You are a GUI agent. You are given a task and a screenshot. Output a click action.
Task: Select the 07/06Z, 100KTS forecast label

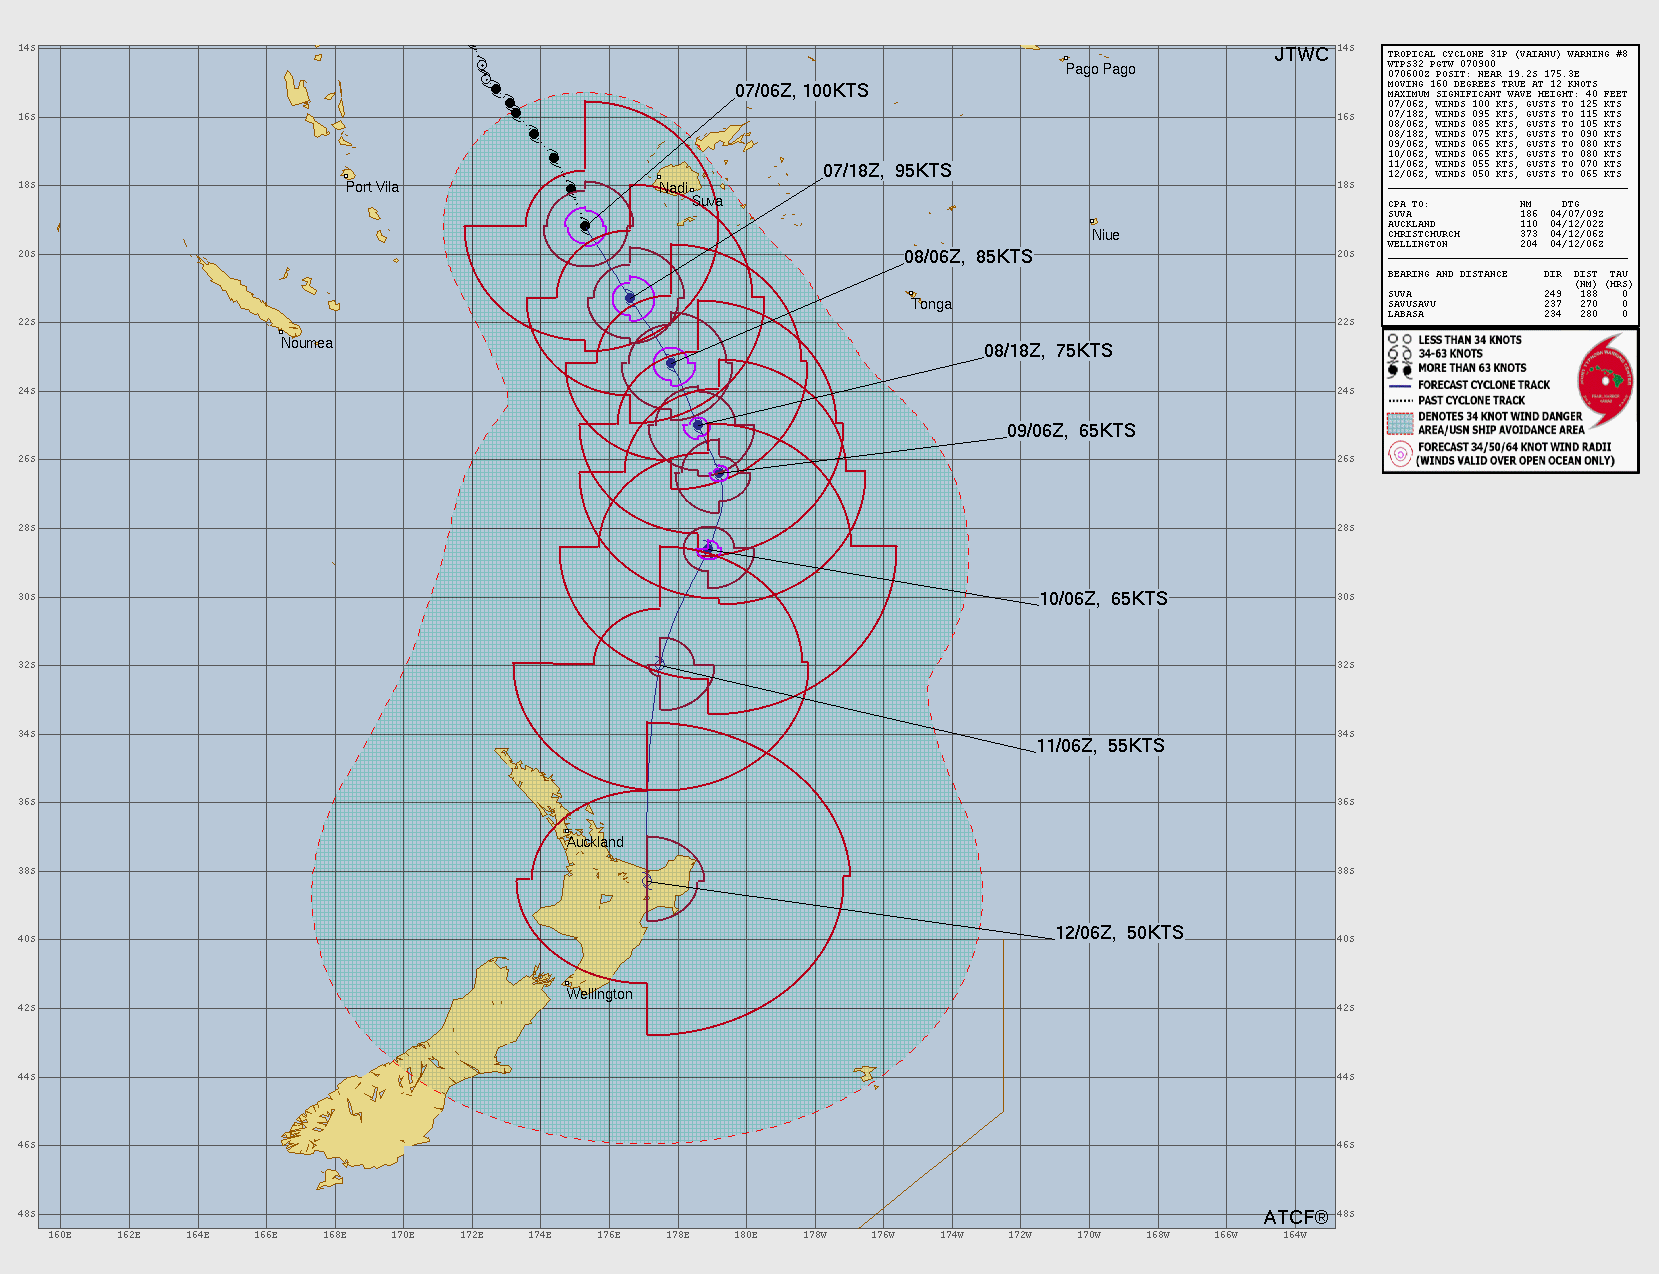pyautogui.click(x=801, y=91)
